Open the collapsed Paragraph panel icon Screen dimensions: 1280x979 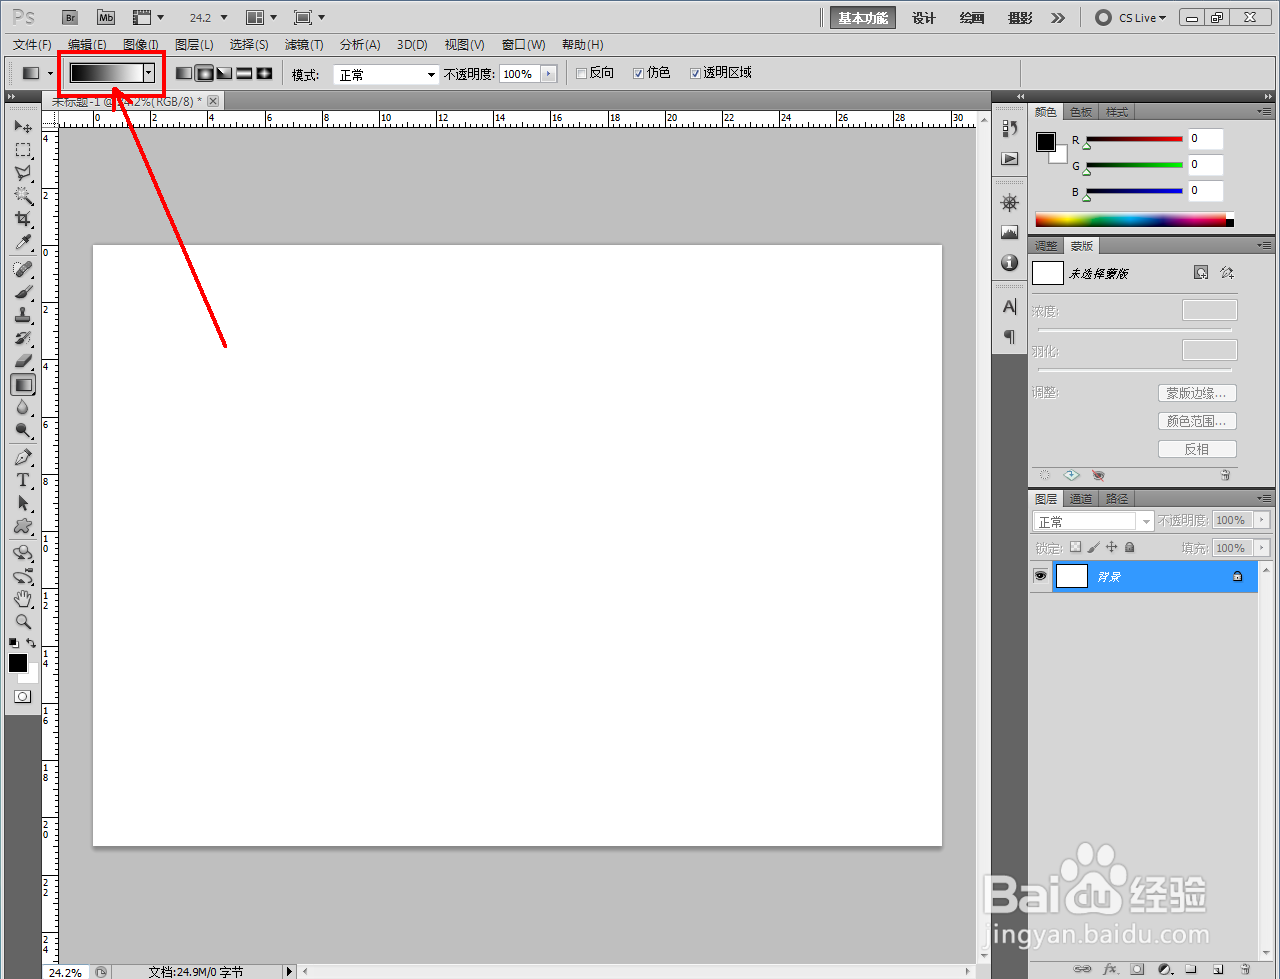point(1010,337)
